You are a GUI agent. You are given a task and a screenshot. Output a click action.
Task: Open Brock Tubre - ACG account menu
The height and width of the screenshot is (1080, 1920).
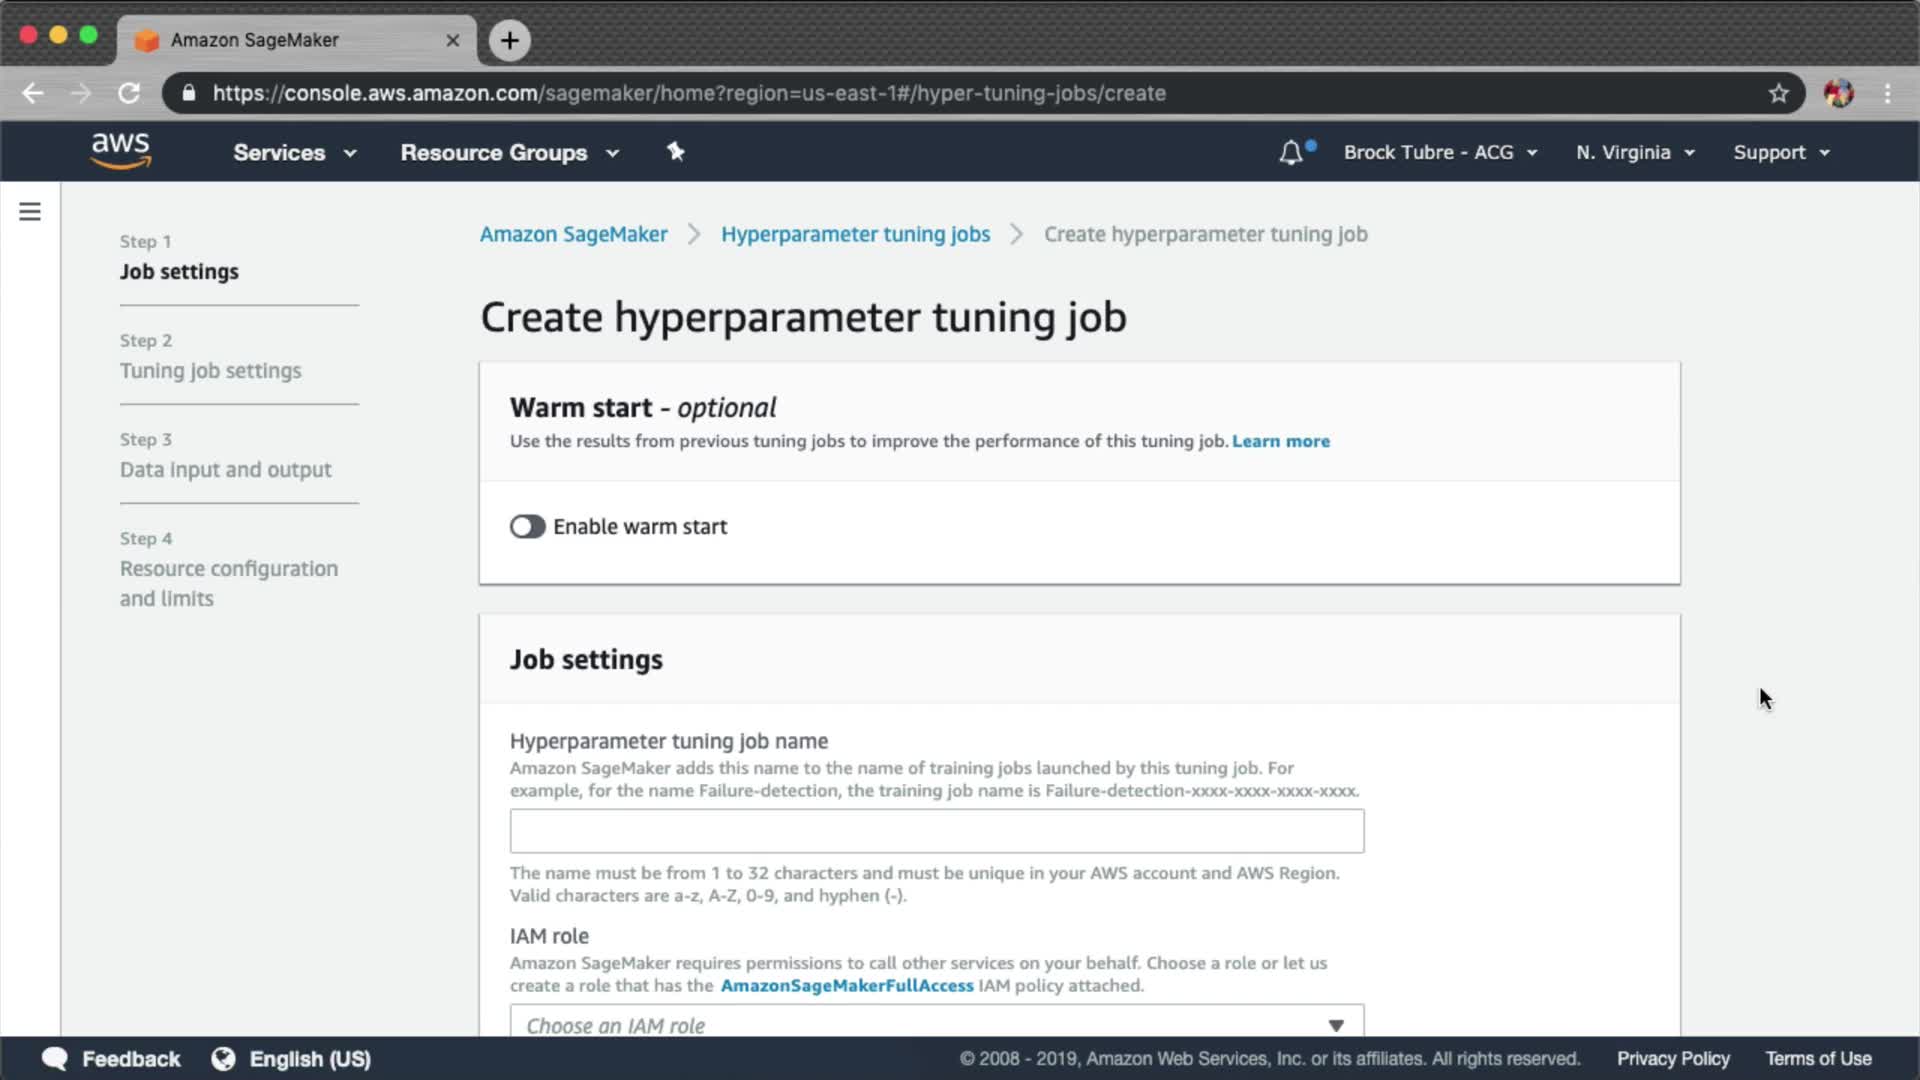(x=1439, y=153)
